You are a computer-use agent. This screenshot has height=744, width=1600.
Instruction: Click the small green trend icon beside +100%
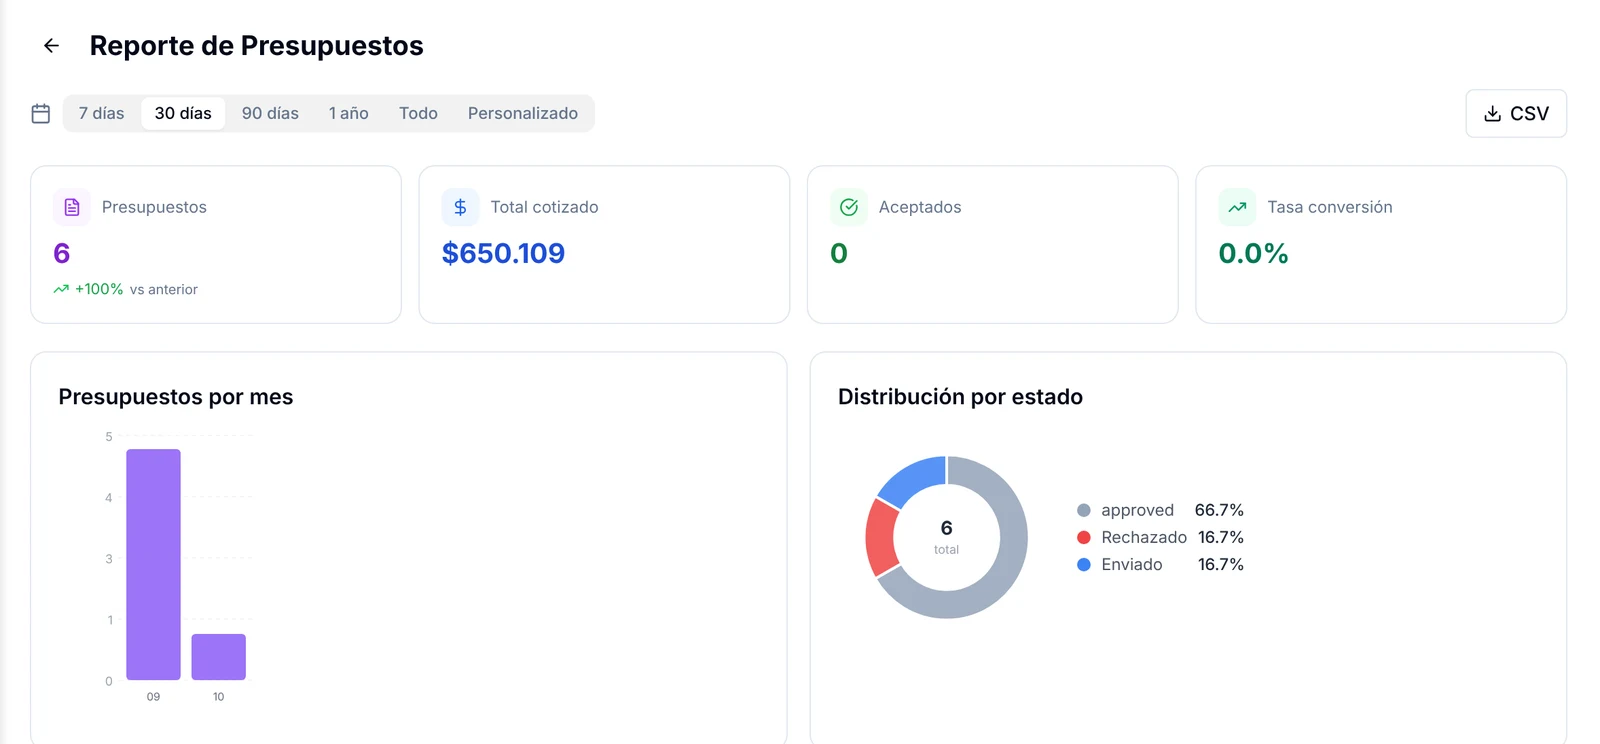point(61,289)
